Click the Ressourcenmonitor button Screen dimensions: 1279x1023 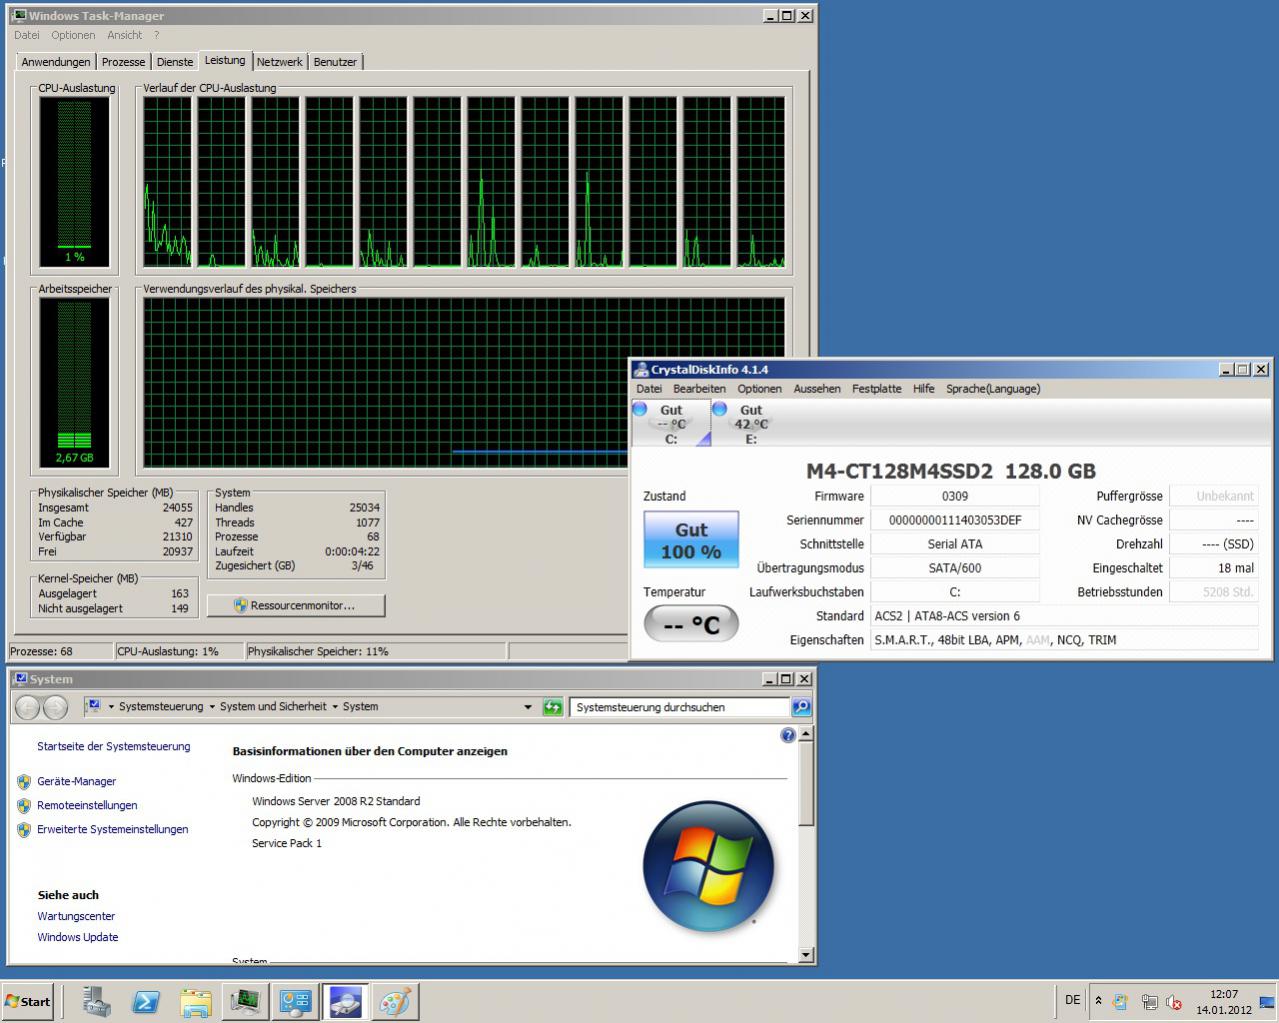[x=295, y=605]
